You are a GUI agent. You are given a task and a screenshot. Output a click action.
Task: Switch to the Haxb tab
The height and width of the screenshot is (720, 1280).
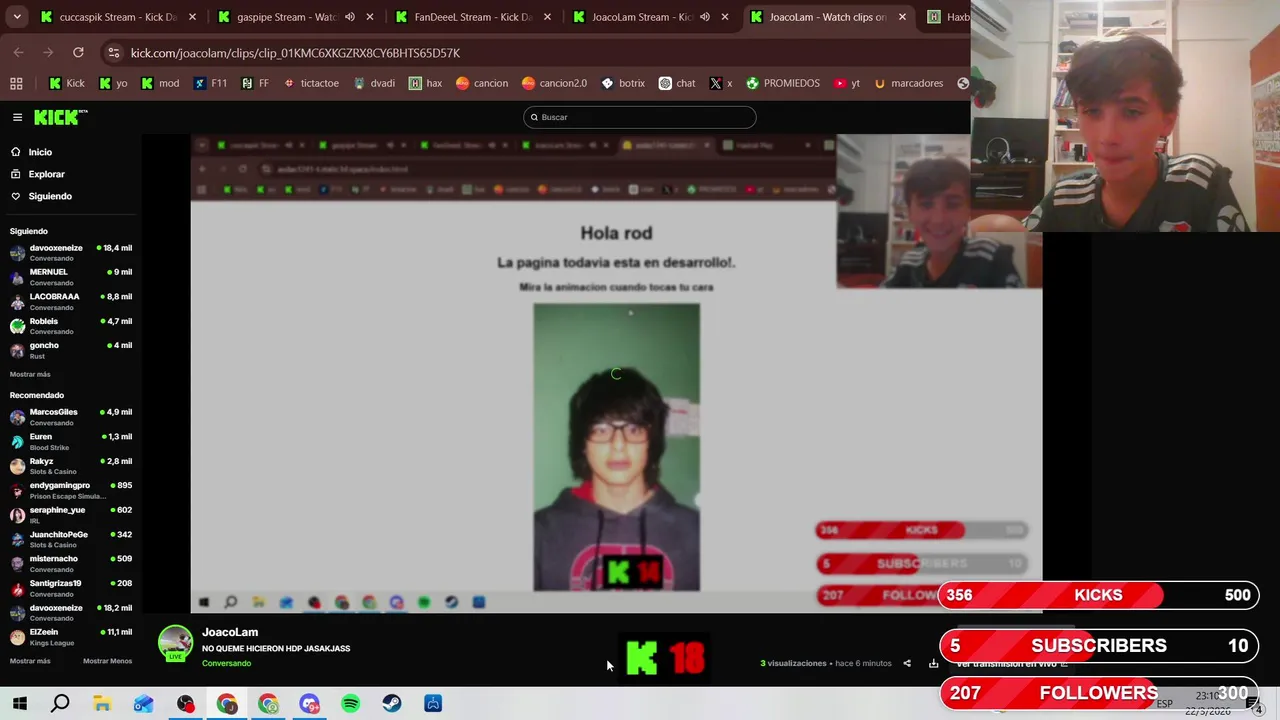tap(946, 17)
